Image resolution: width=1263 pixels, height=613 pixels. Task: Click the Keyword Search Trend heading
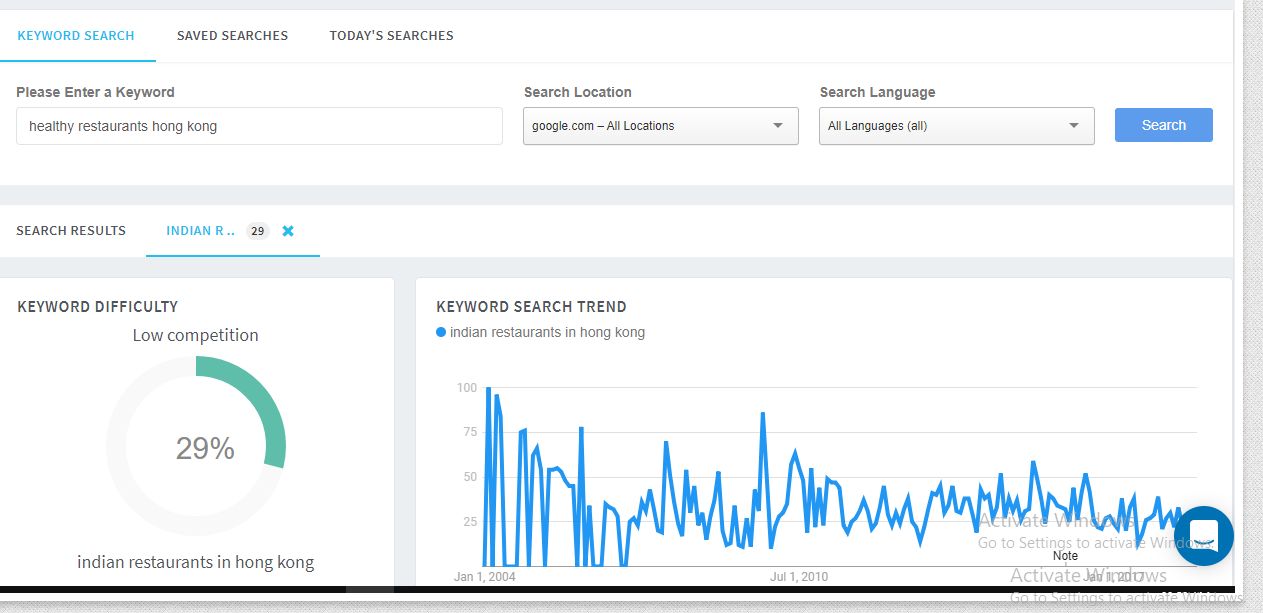pyautogui.click(x=531, y=307)
